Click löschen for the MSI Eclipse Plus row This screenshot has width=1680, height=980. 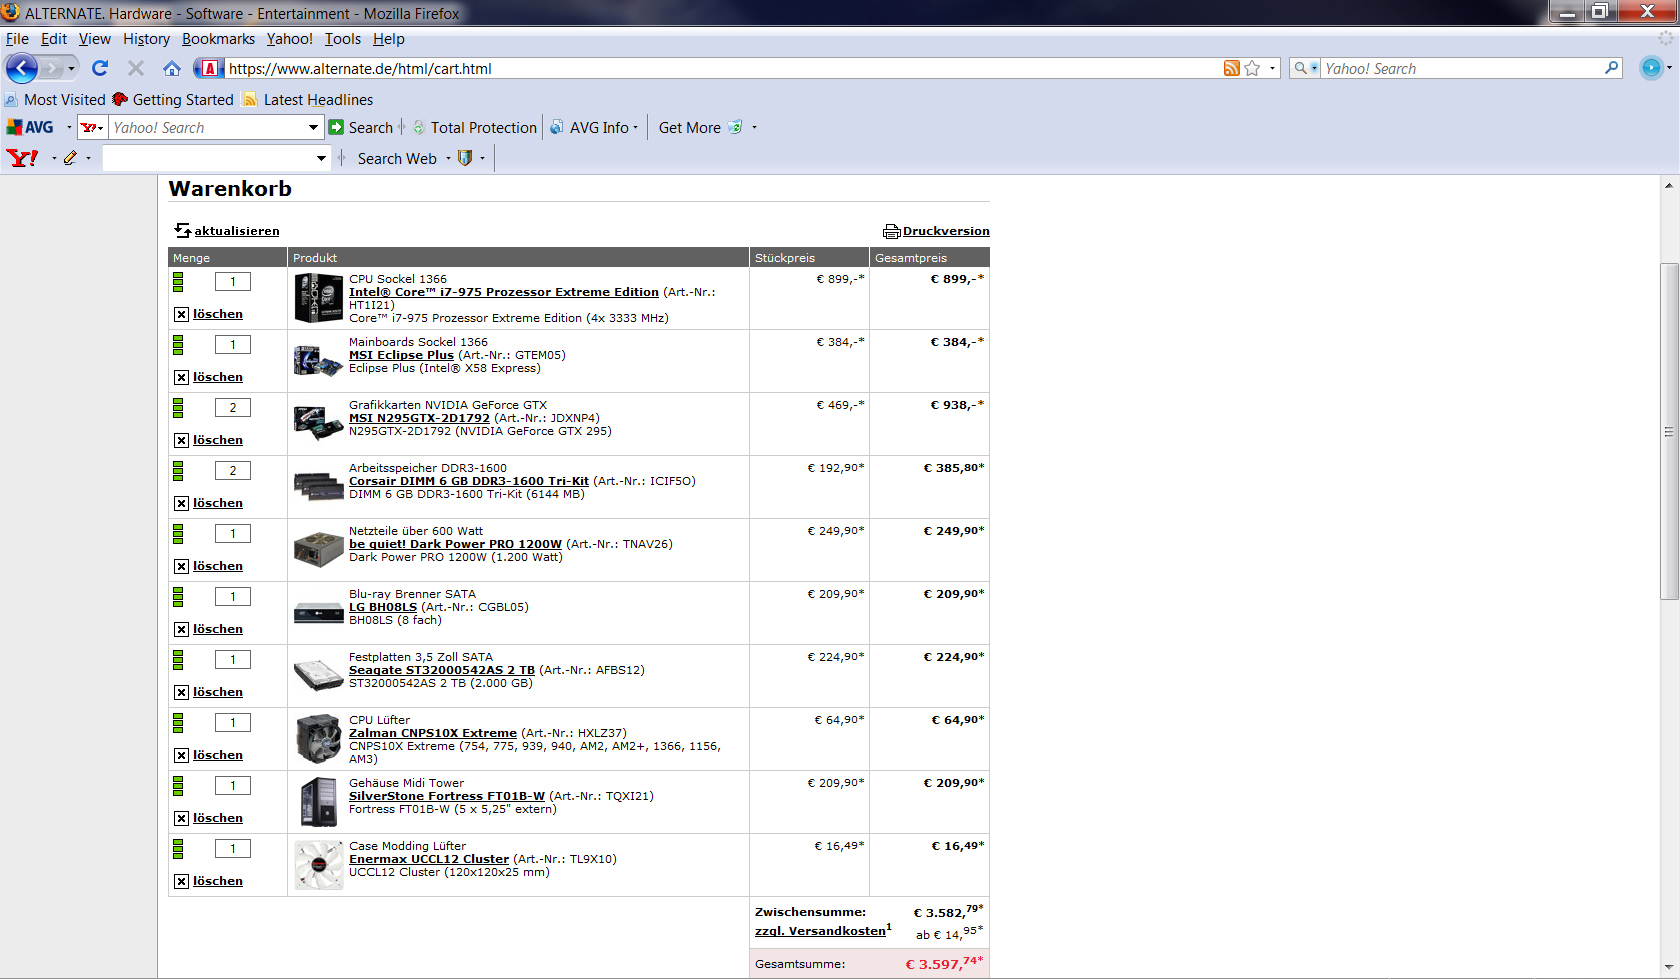pos(218,377)
